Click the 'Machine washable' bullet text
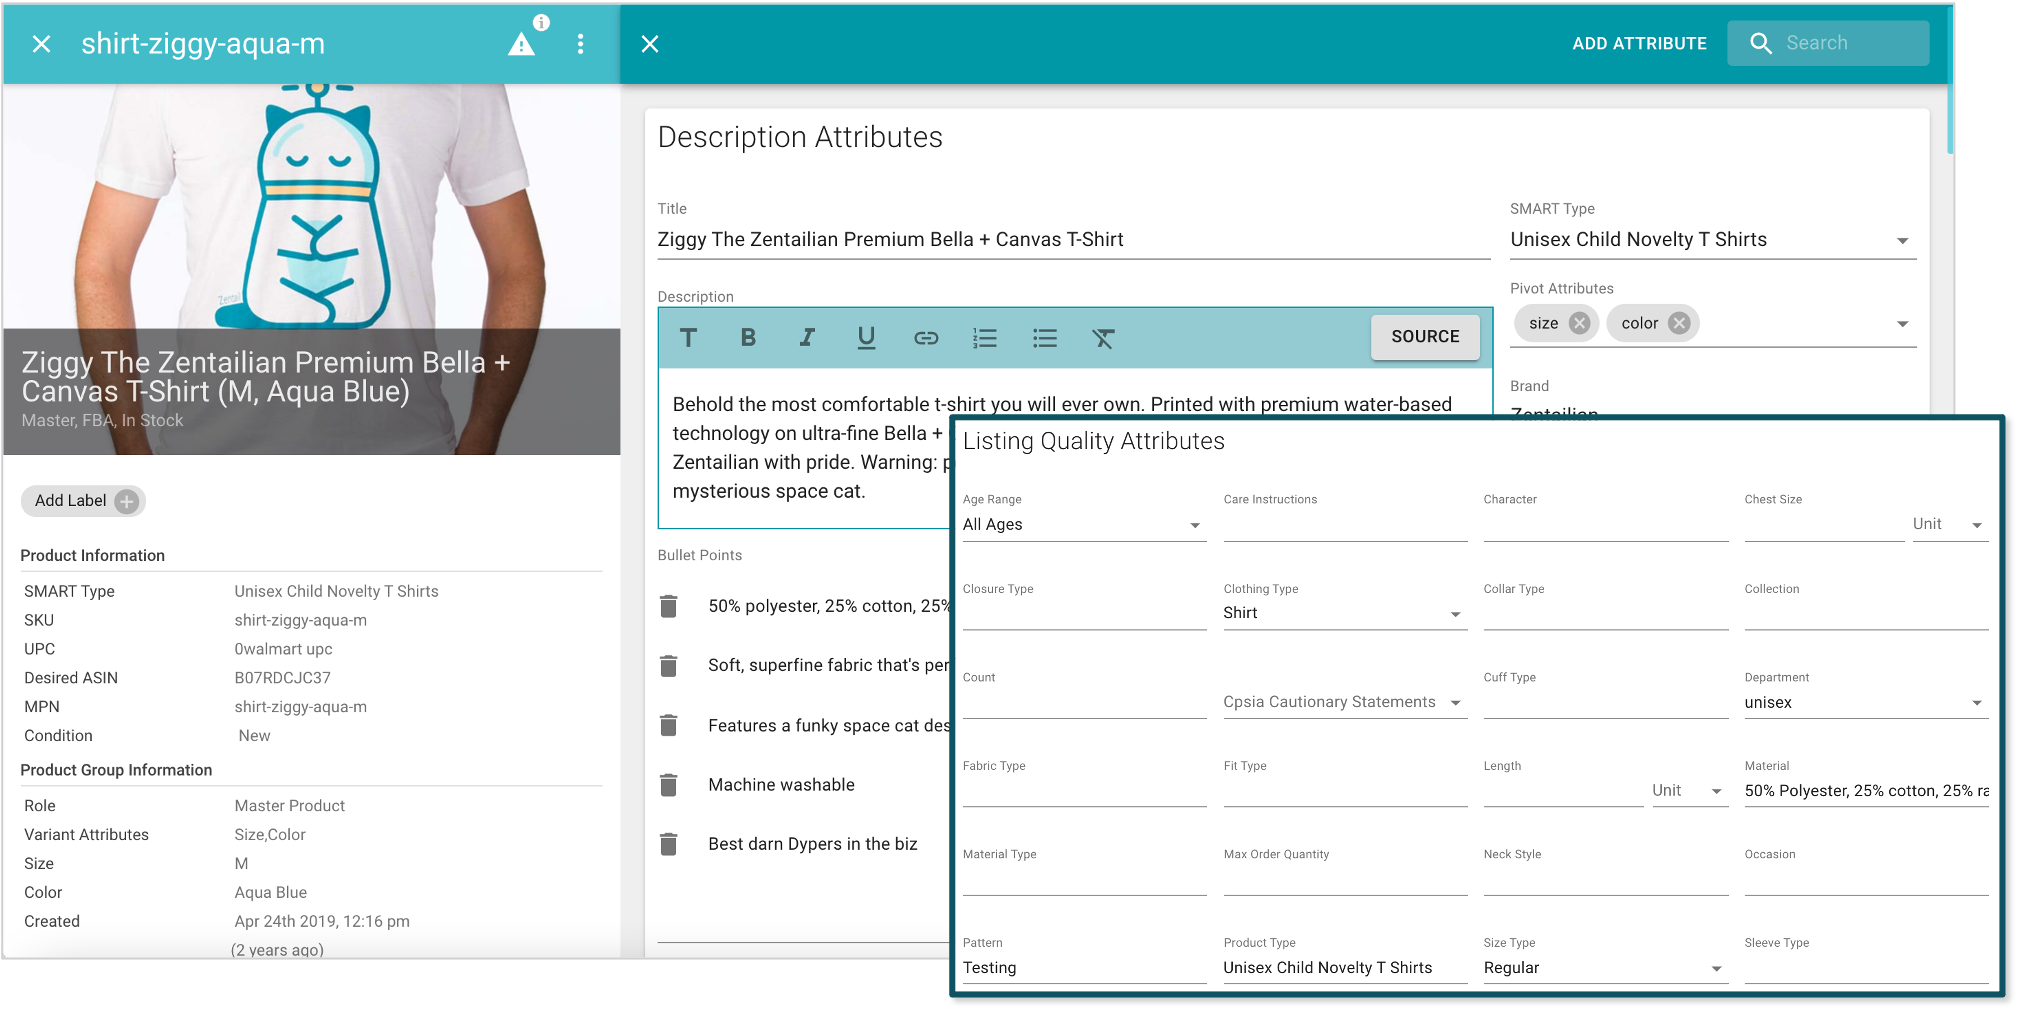 pos(781,785)
